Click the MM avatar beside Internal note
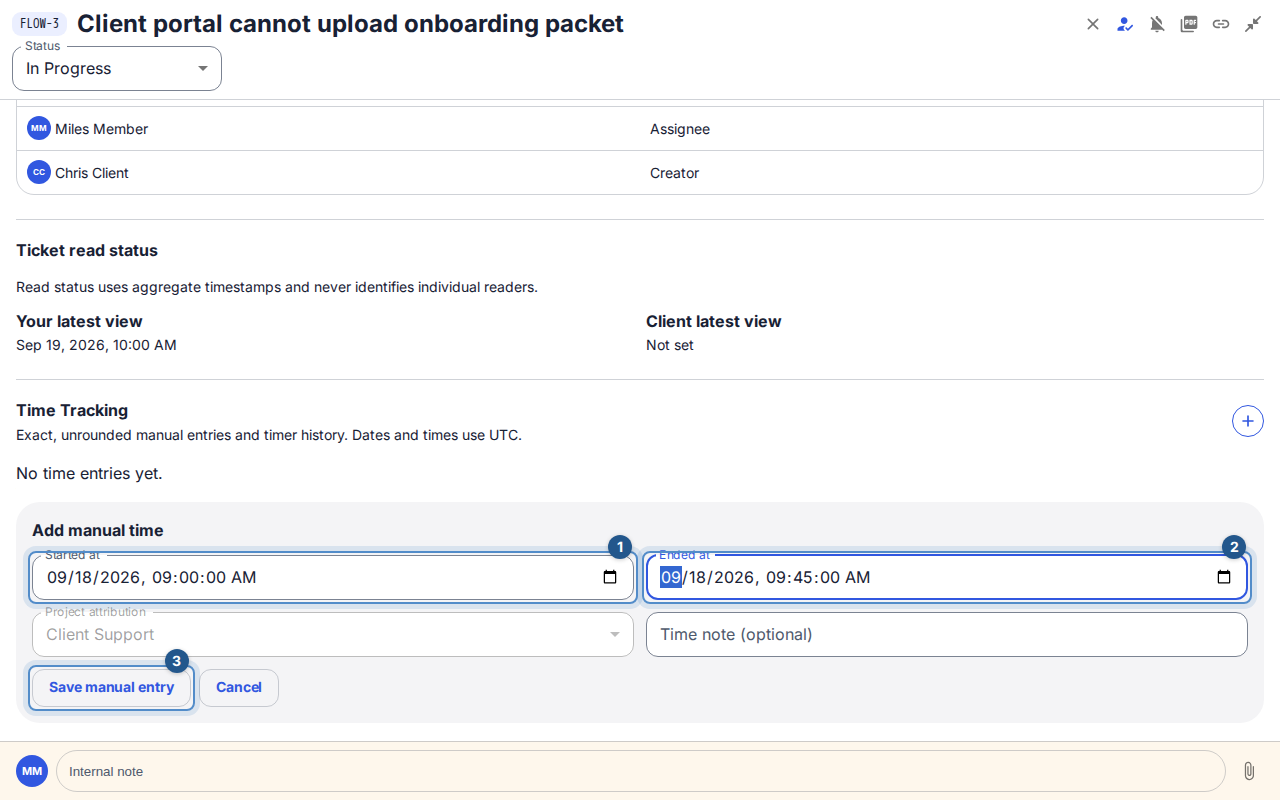This screenshot has width=1280, height=800. (x=32, y=771)
